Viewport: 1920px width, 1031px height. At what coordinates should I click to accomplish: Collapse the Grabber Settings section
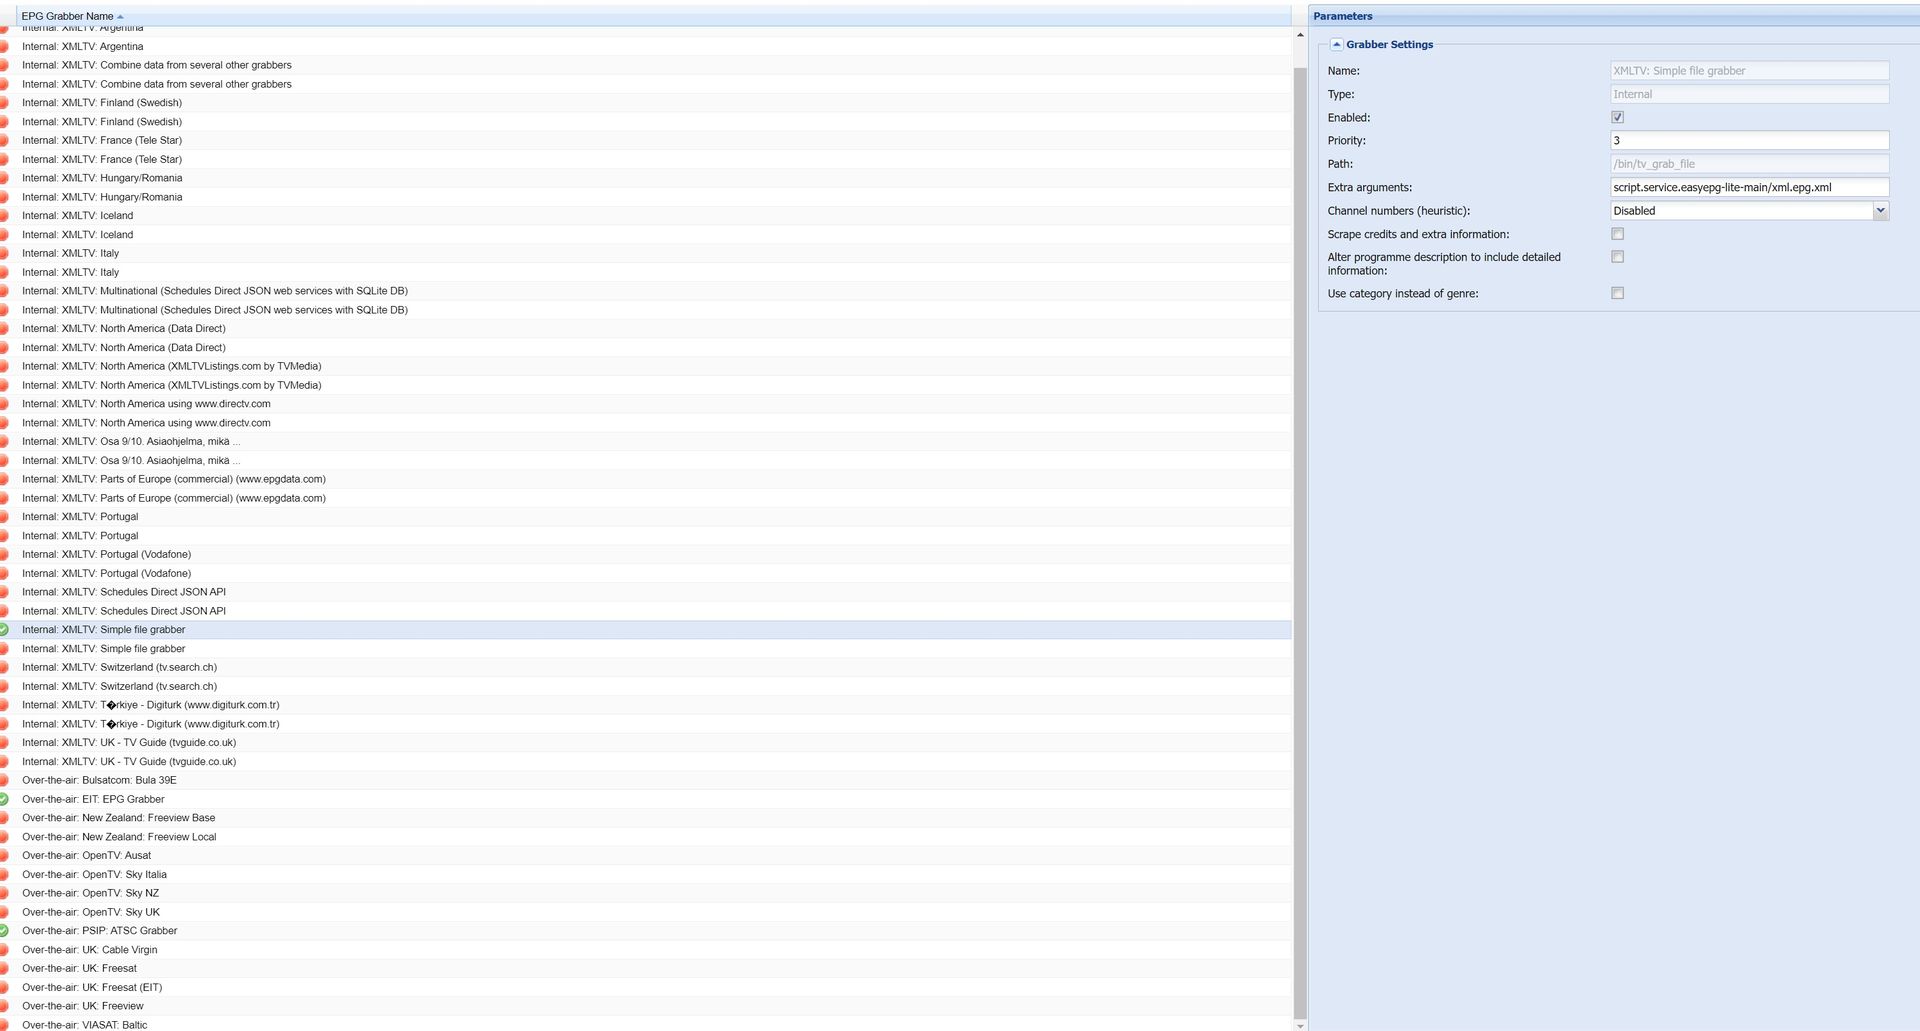1336,45
